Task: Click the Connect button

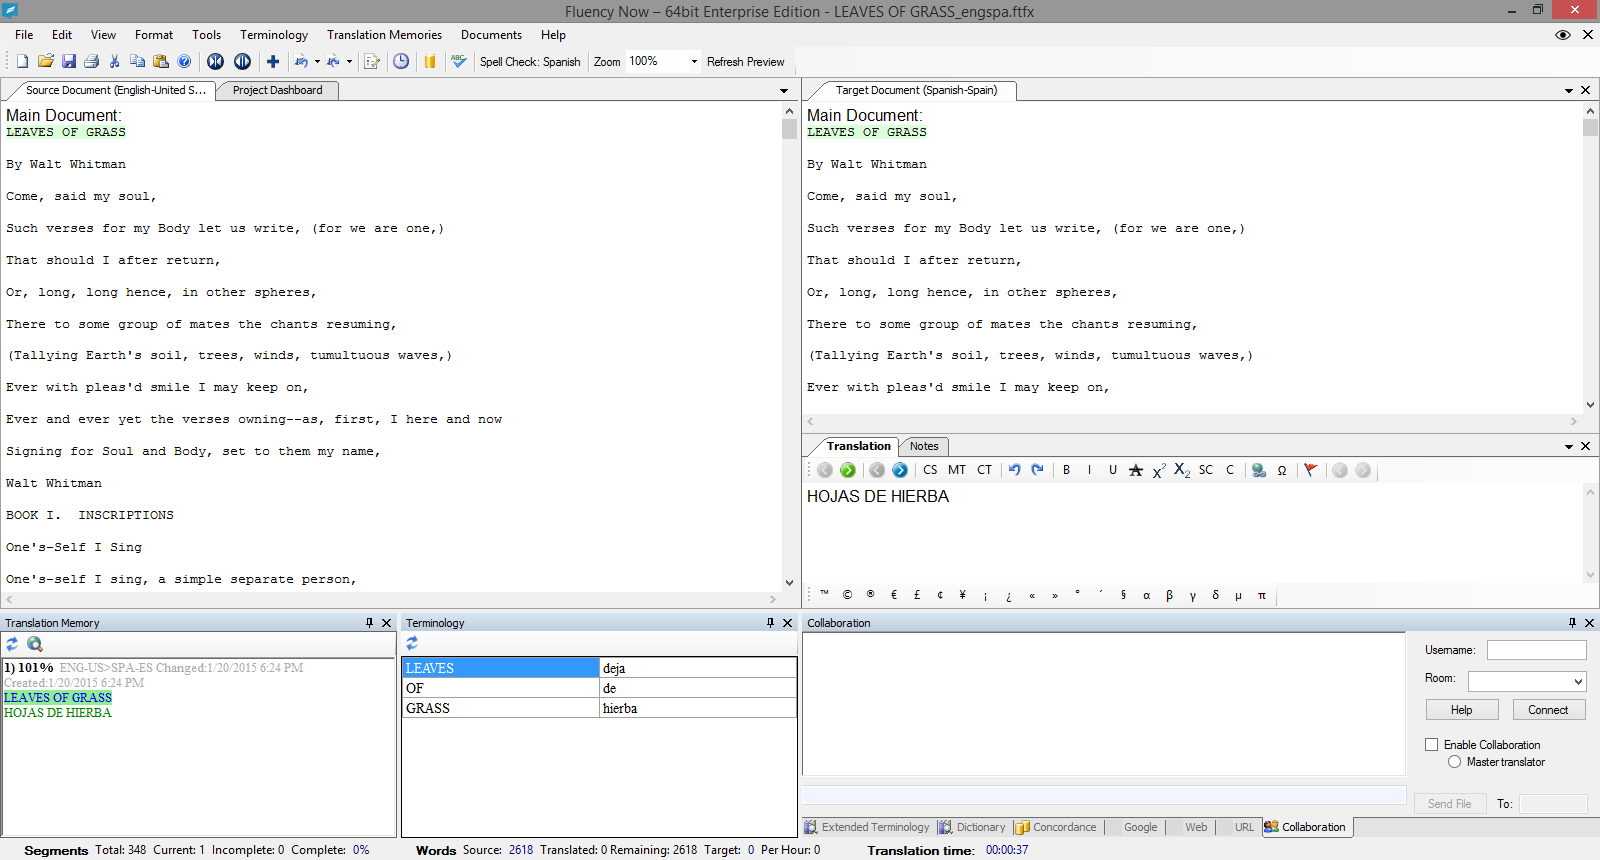Action: point(1548,710)
